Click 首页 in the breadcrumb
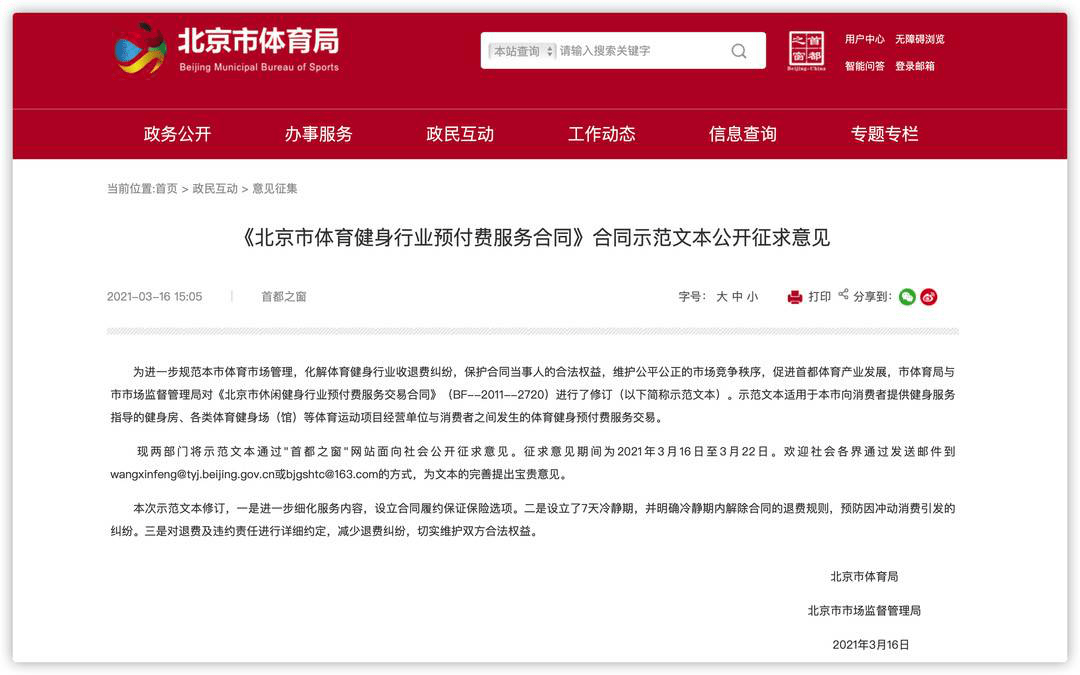The width and height of the screenshot is (1080, 675). pyautogui.click(x=166, y=189)
